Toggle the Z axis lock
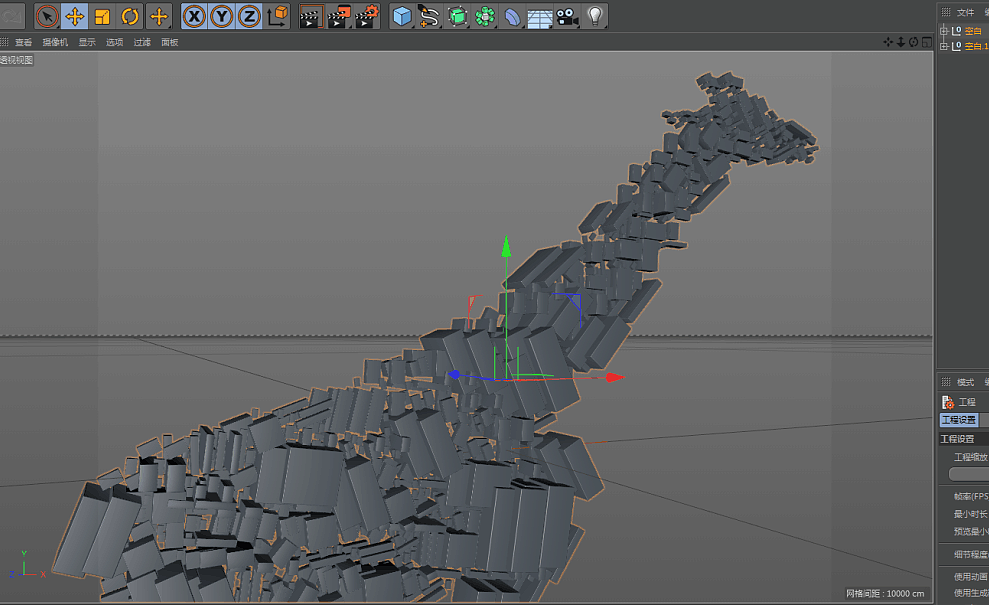Screen dimensions: 989x605 point(249,16)
